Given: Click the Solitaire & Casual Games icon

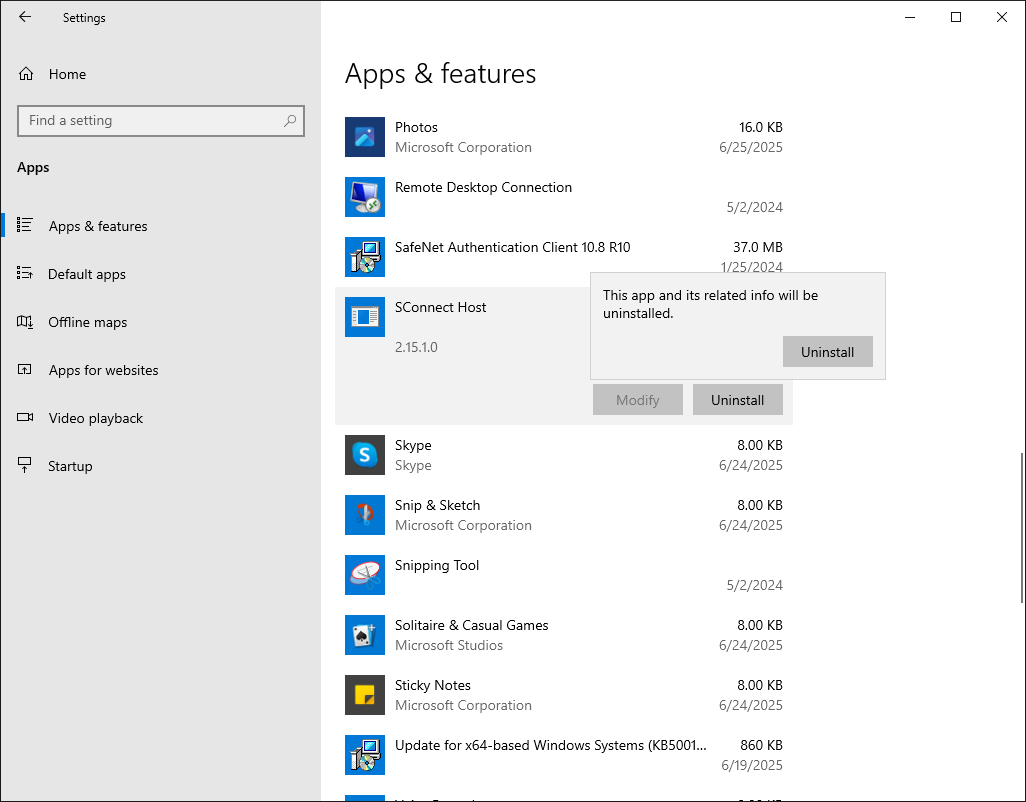Looking at the screenshot, I should point(364,635).
